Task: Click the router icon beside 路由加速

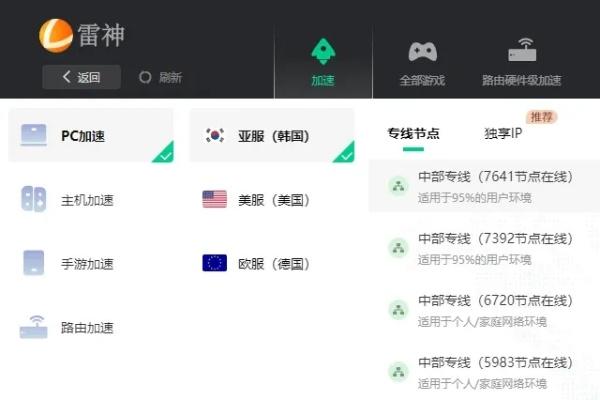Action: coord(34,327)
